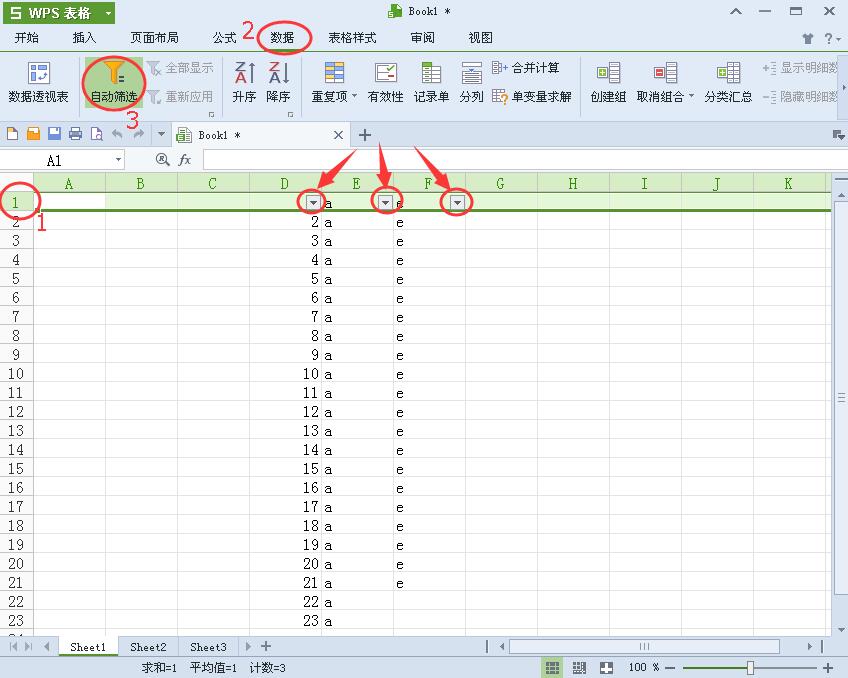Click the zoom in plus button

tap(827, 668)
